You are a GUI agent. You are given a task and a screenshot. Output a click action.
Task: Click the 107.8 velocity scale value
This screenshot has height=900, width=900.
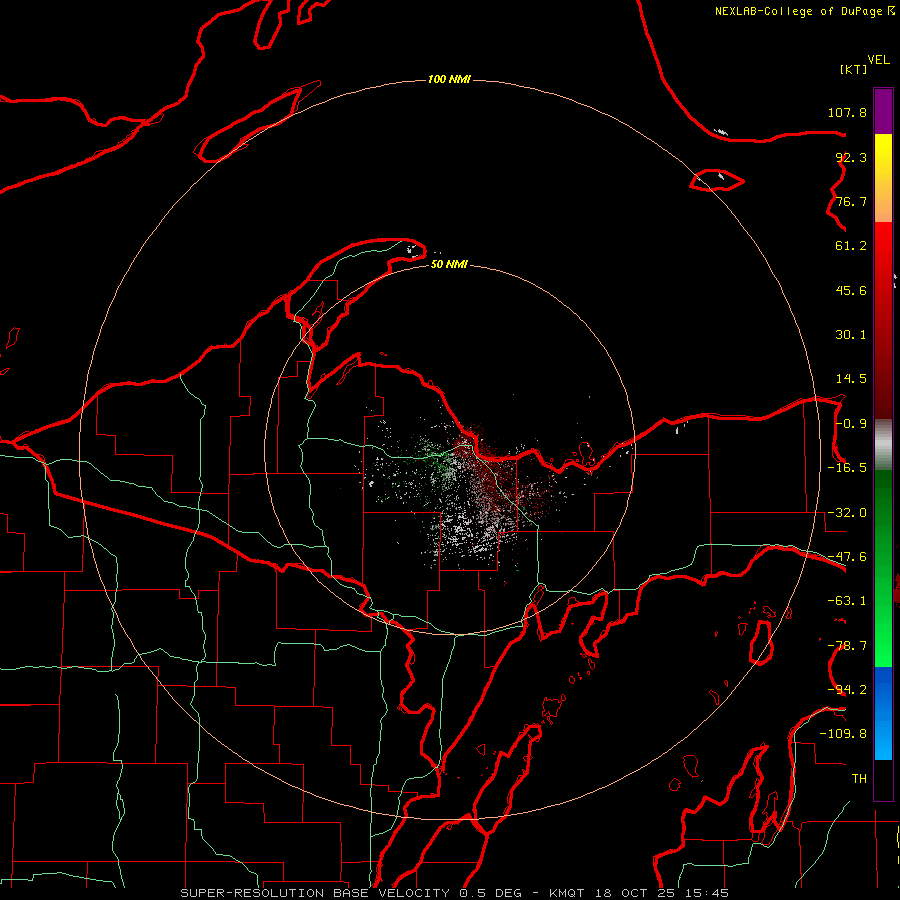(847, 112)
